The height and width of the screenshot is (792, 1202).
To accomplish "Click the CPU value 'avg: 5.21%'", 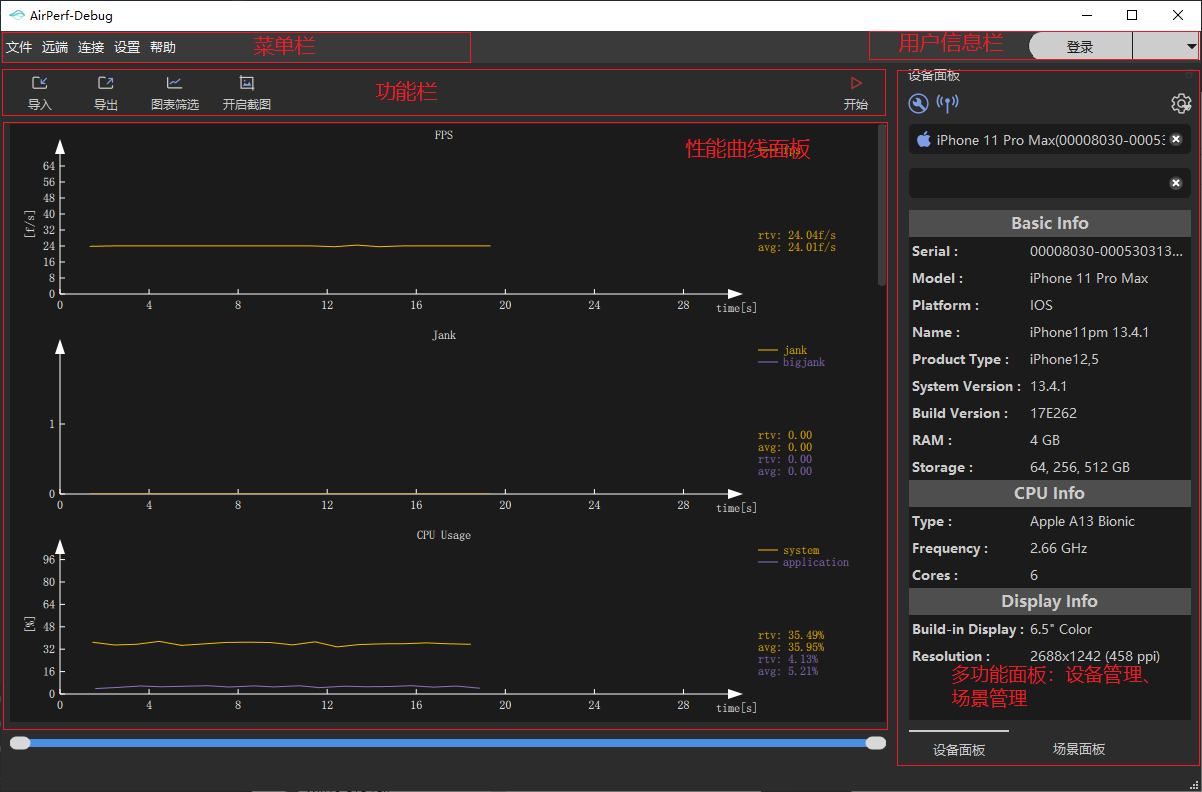I will tap(788, 671).
